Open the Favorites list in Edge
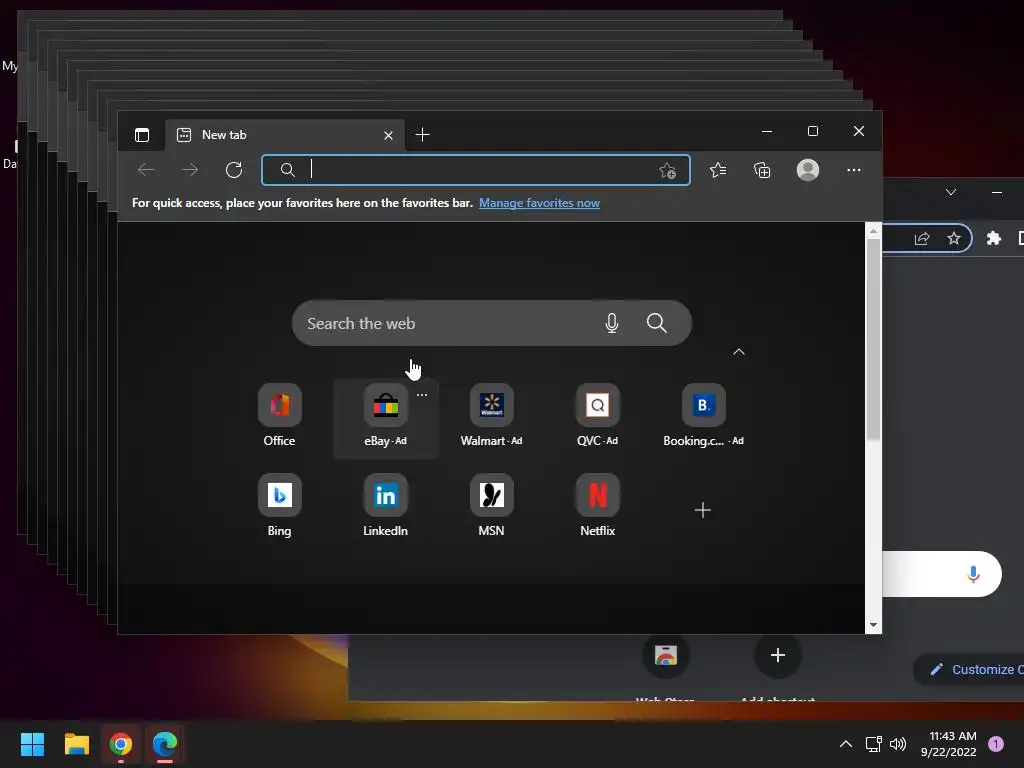Viewport: 1024px width, 768px height. point(718,170)
